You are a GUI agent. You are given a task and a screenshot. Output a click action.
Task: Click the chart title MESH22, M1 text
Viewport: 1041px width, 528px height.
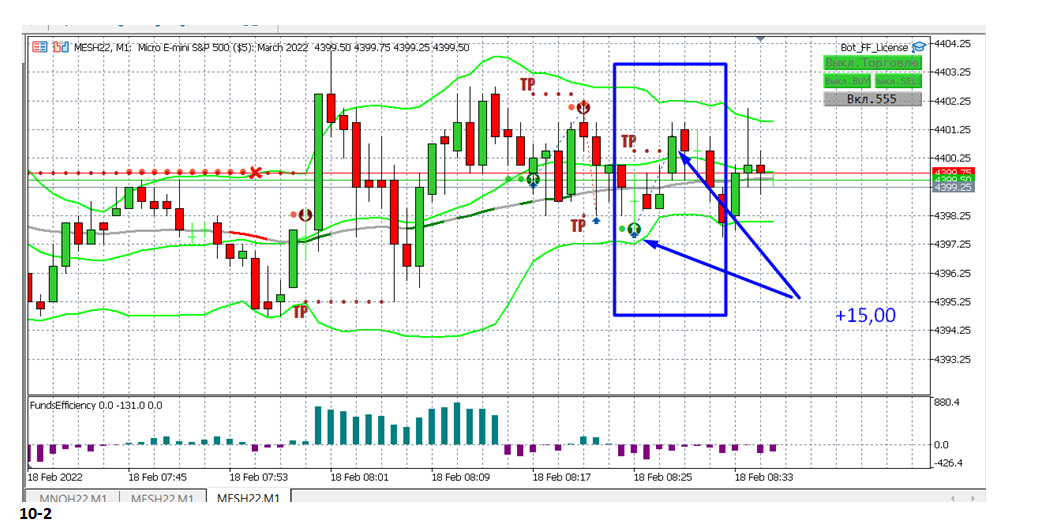pos(101,48)
